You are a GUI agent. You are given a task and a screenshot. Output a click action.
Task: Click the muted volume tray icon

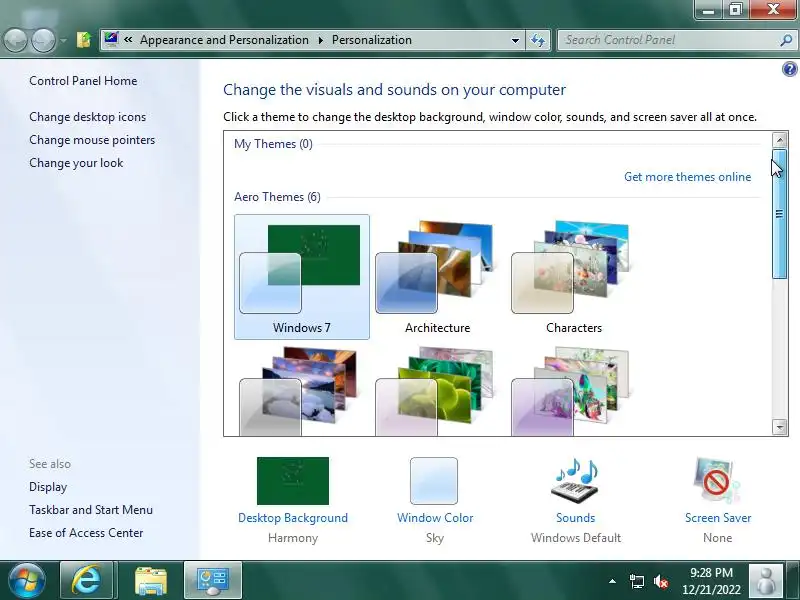coord(661,581)
